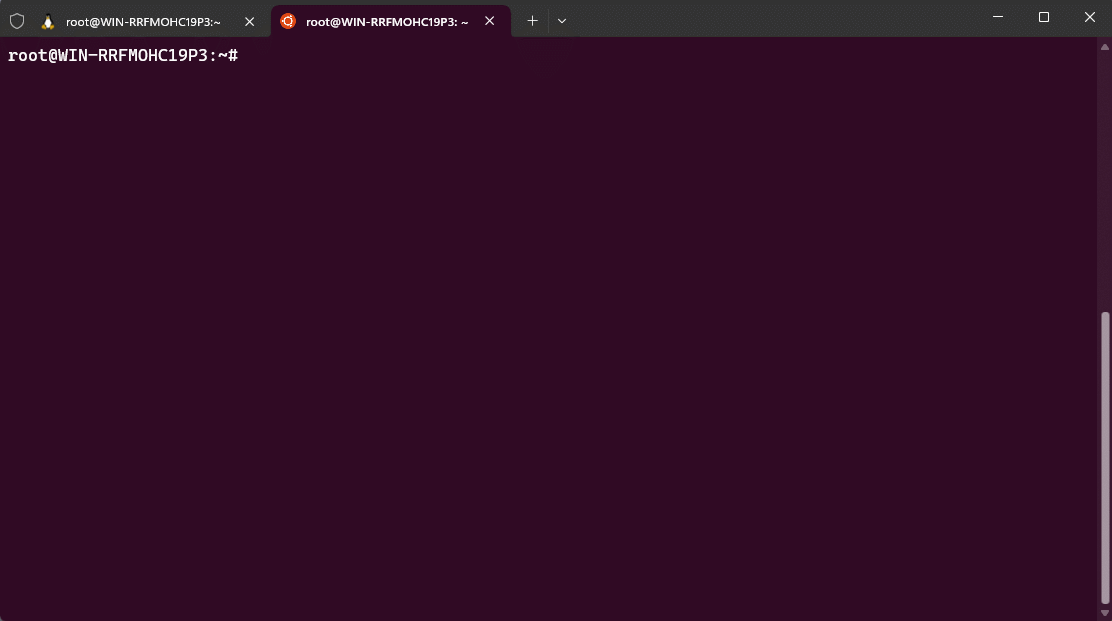Expand the new-tab profile dropdown chevron
The width and height of the screenshot is (1112, 621).
tap(562, 21)
